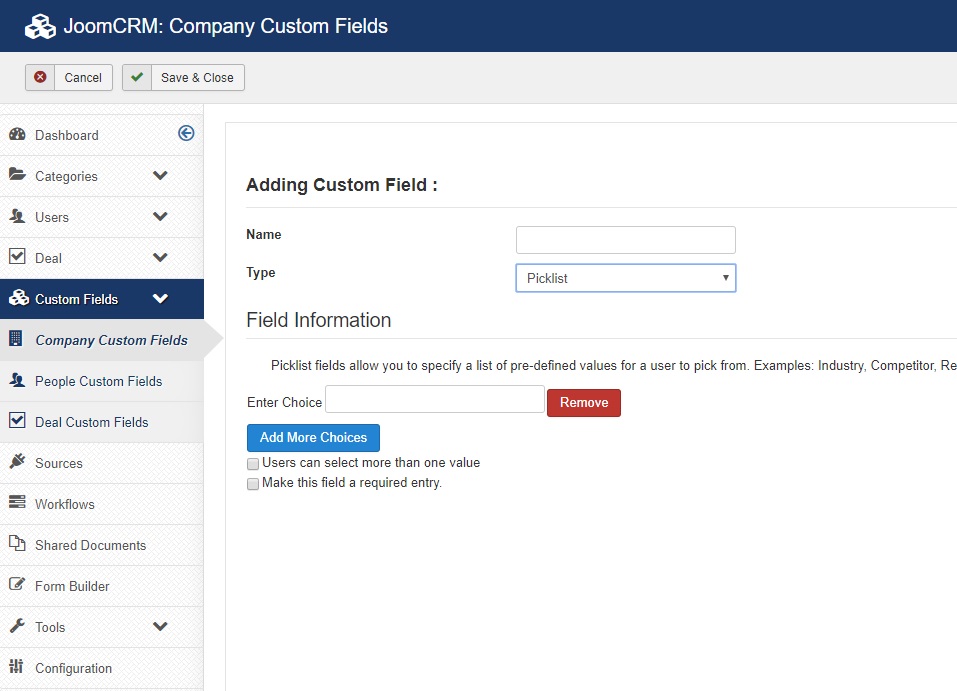Click the Shared Documents pages icon
The height and width of the screenshot is (691, 957).
click(18, 543)
